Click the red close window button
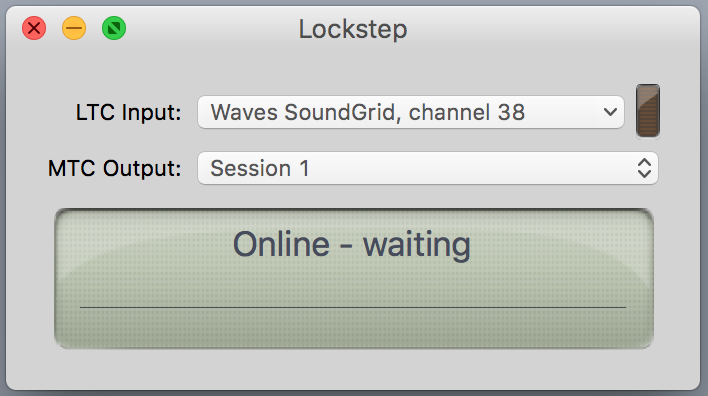The width and height of the screenshot is (708, 396). point(34,28)
